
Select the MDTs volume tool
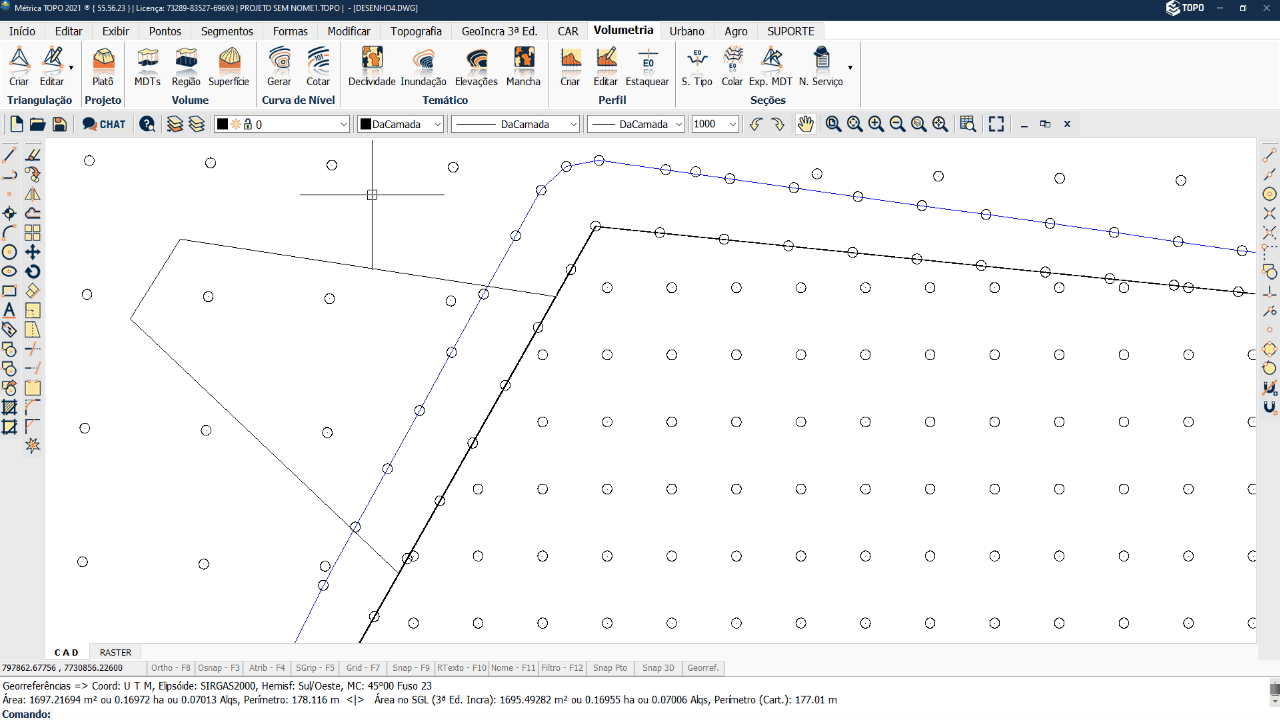(147, 66)
